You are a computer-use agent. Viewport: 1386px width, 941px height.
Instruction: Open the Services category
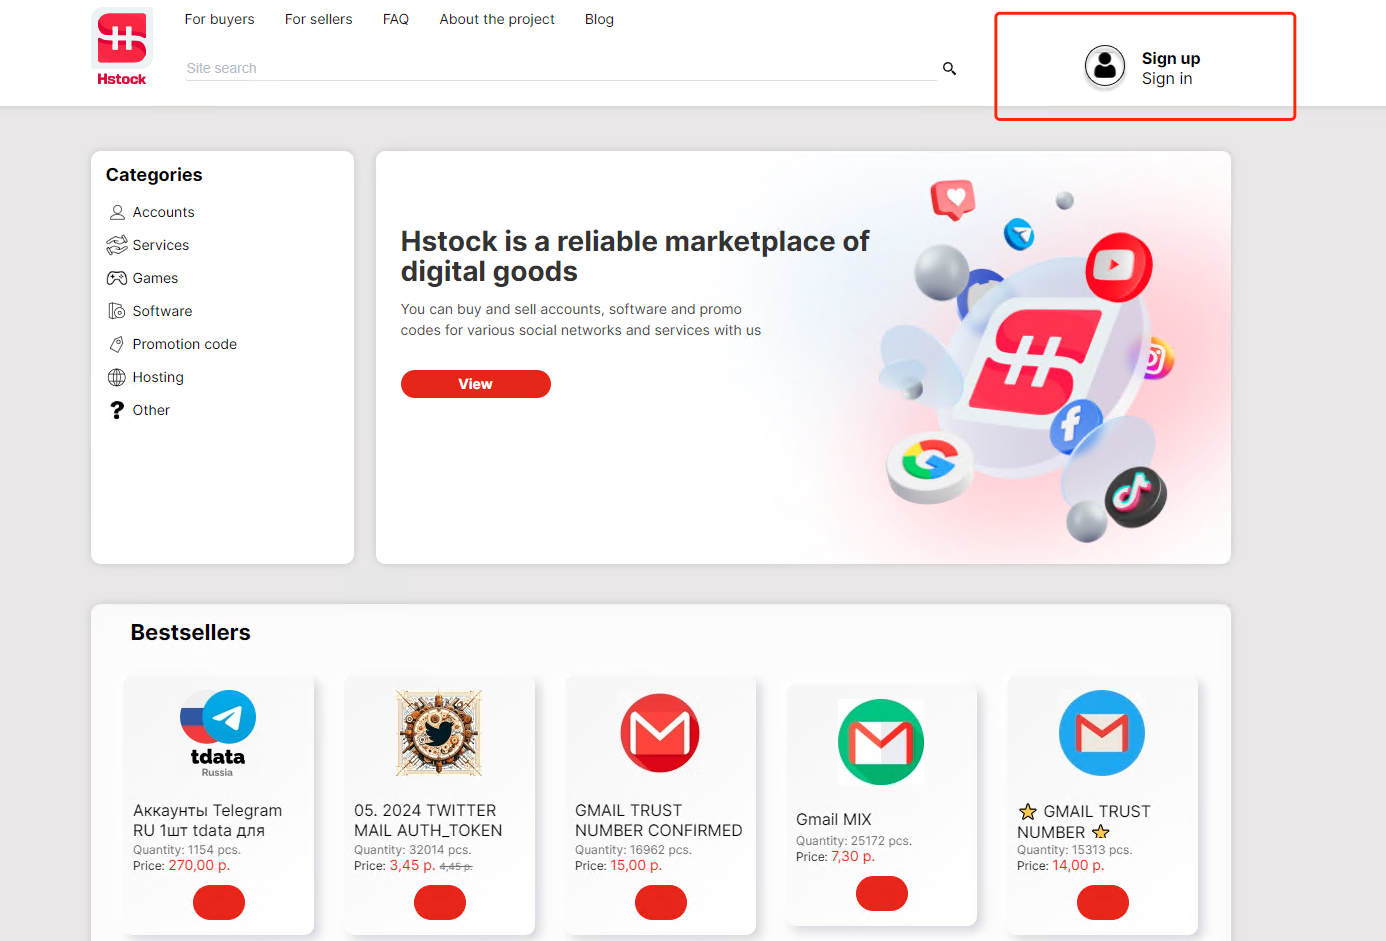coord(160,245)
